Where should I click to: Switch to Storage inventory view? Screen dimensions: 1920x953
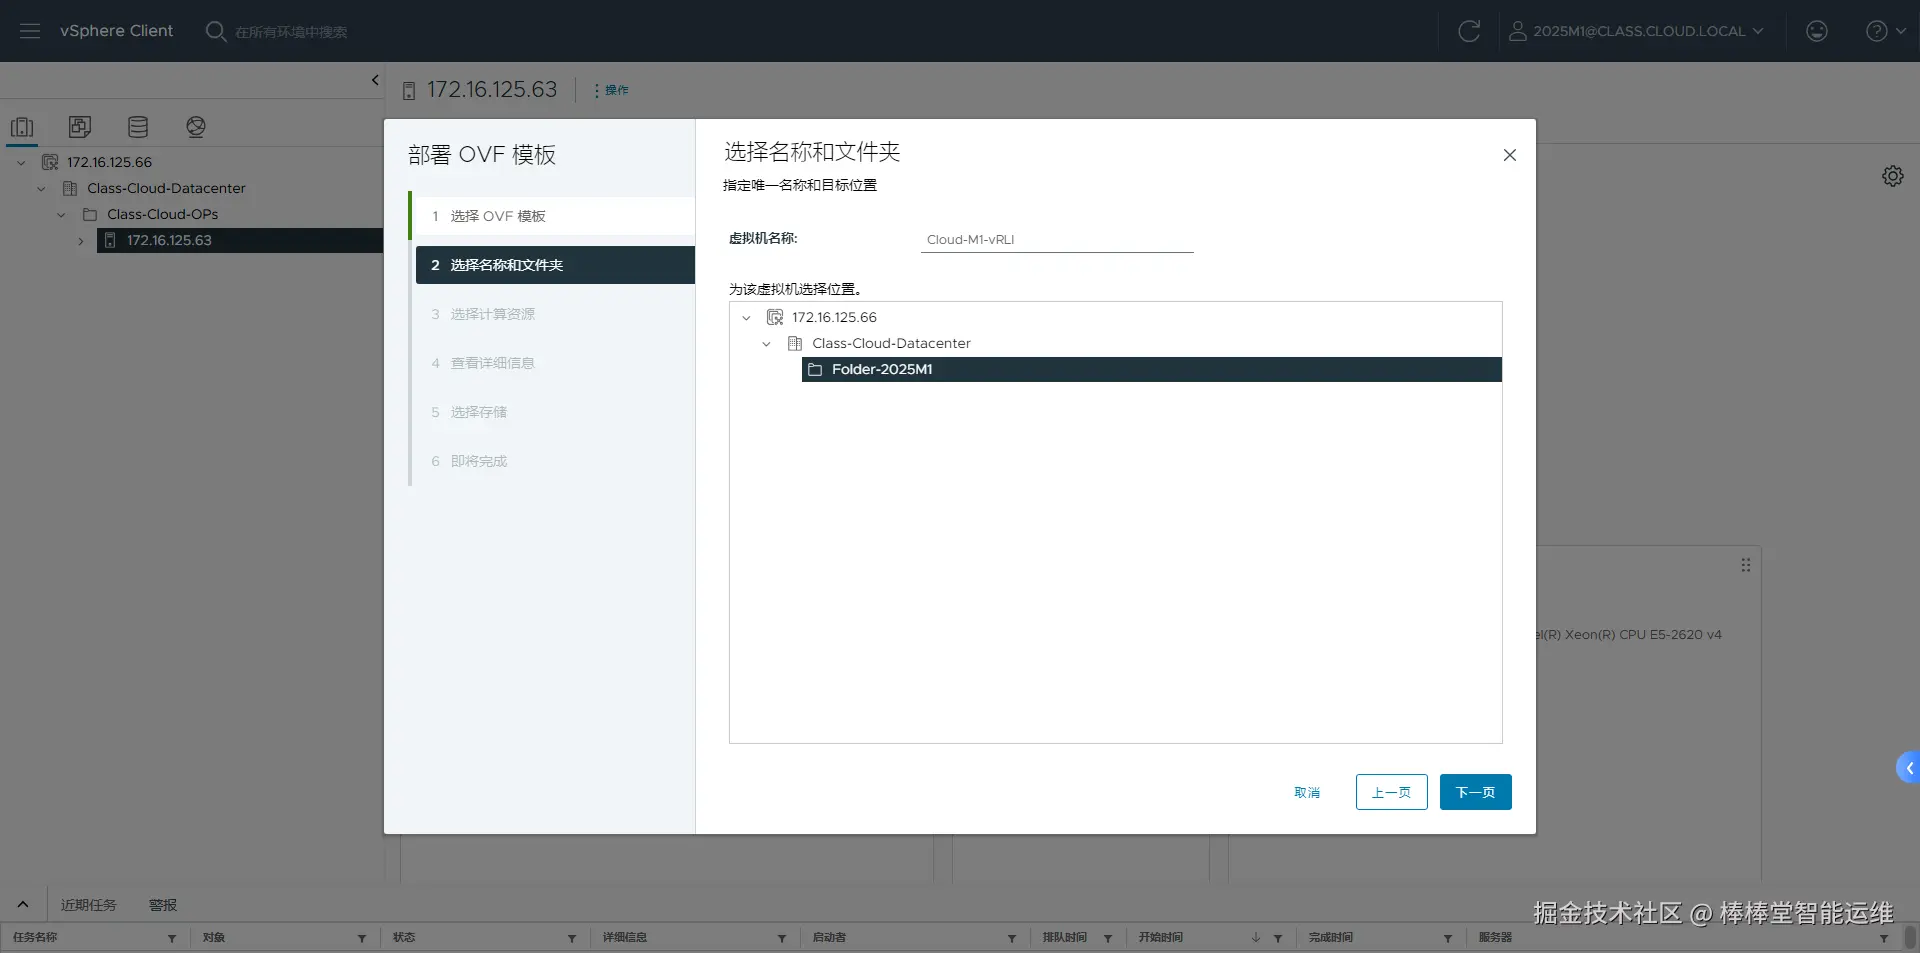[x=138, y=127]
